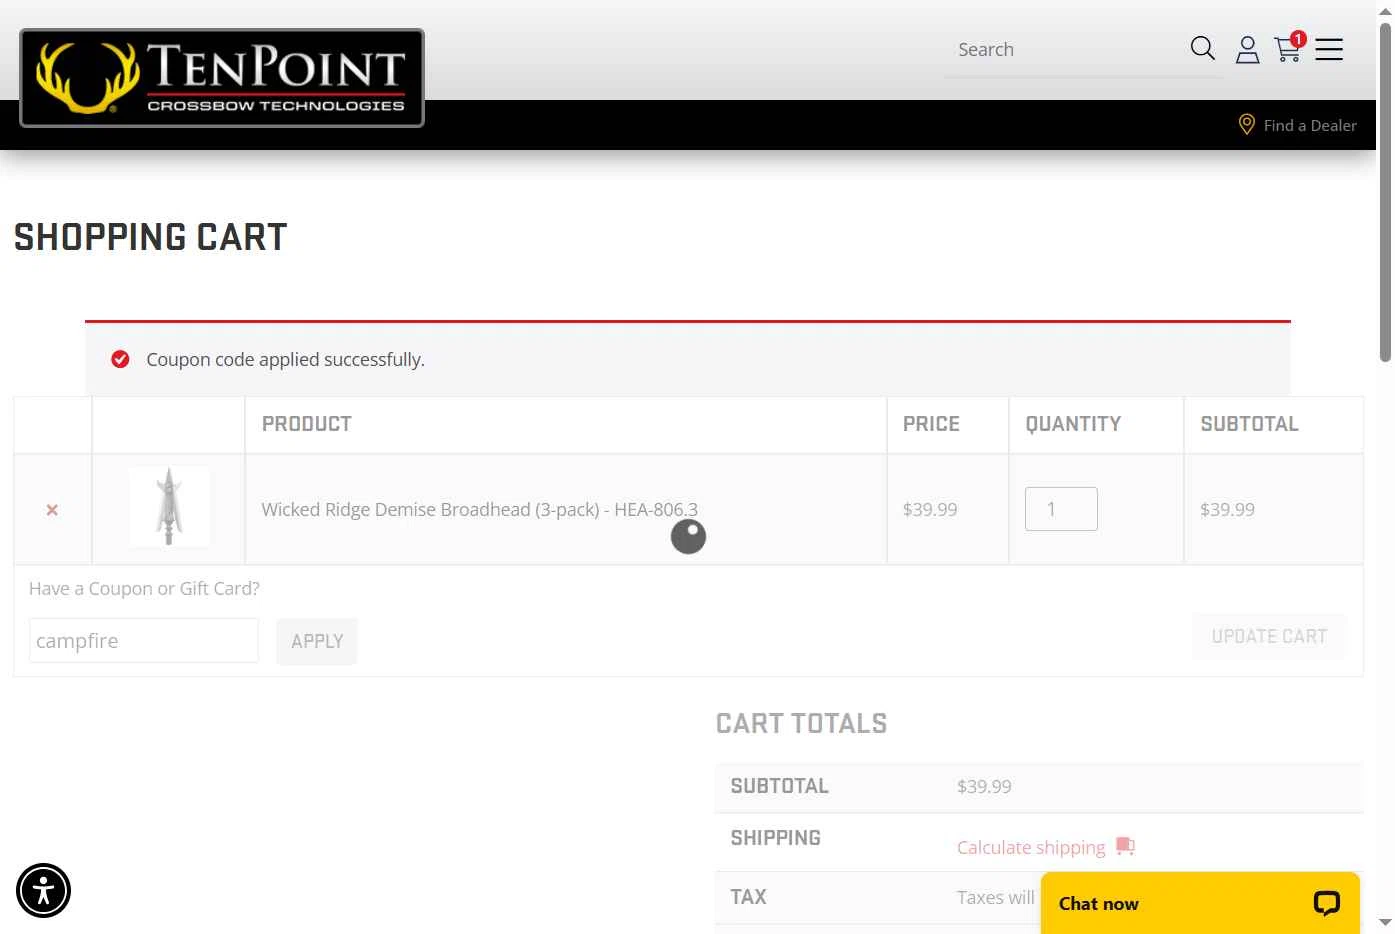Screen dimensions: 1395x934
Task: Open the user account icon
Action: [1247, 49]
